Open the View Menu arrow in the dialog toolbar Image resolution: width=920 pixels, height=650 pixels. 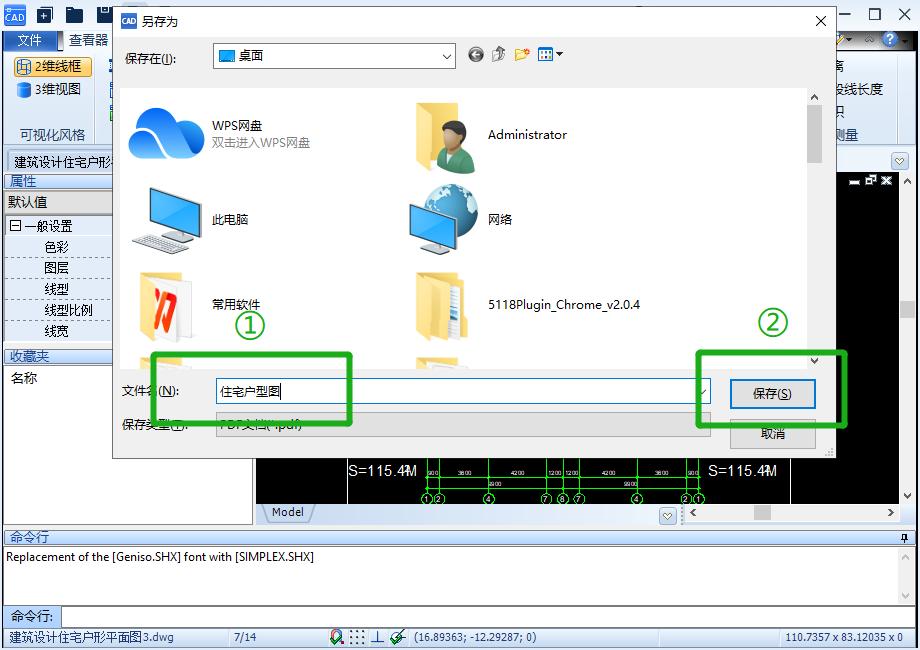[x=559, y=54]
